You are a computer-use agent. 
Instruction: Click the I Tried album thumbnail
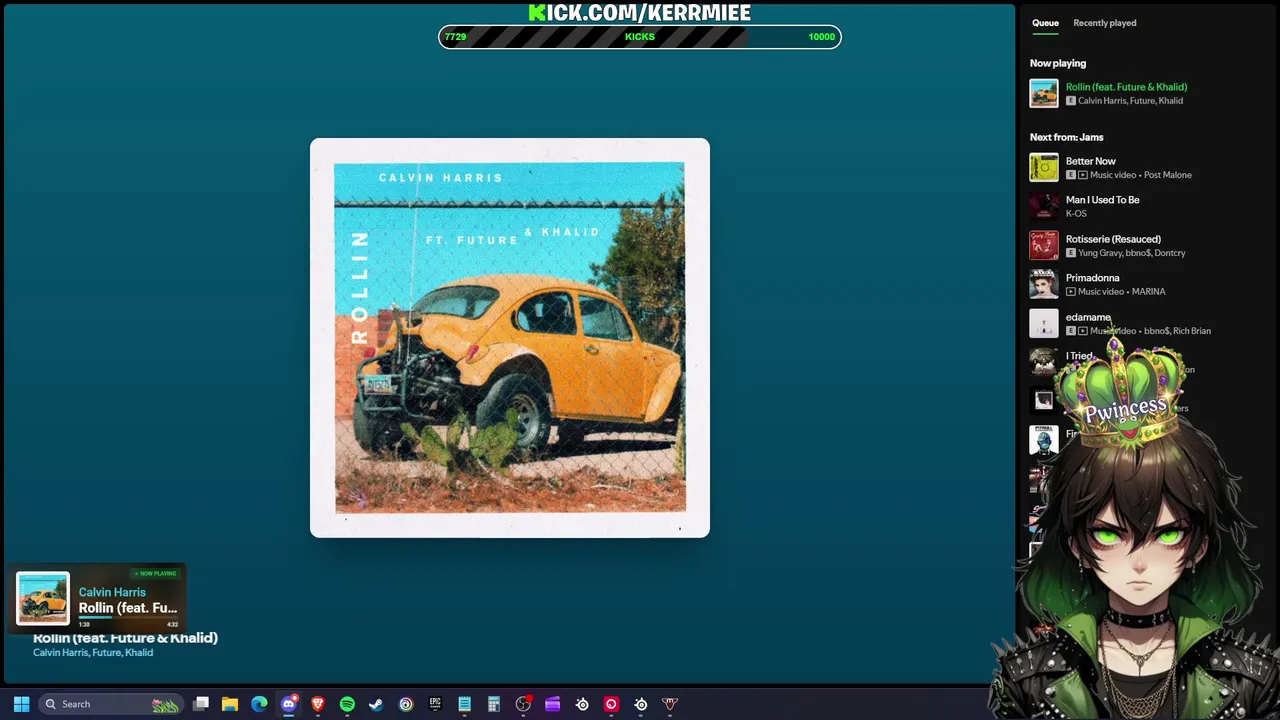[1044, 362]
